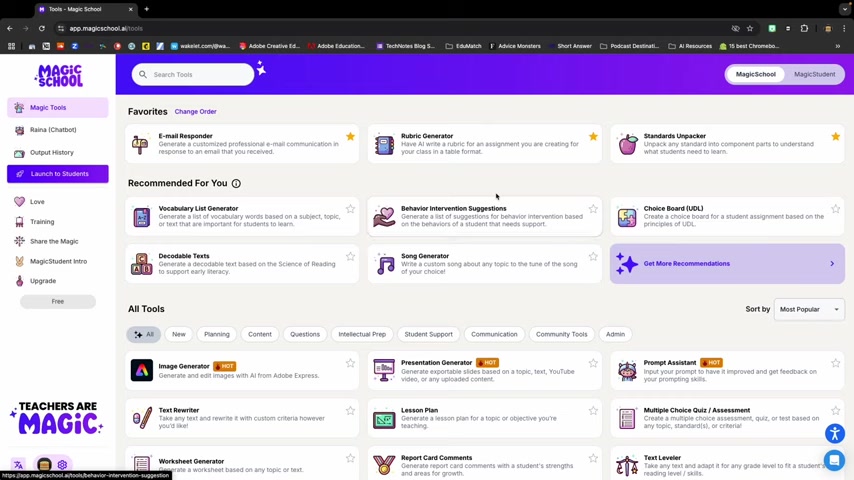This screenshot has height=480, width=854.
Task: Unfavorite the Standards Unpacker star
Action: pos(835,136)
